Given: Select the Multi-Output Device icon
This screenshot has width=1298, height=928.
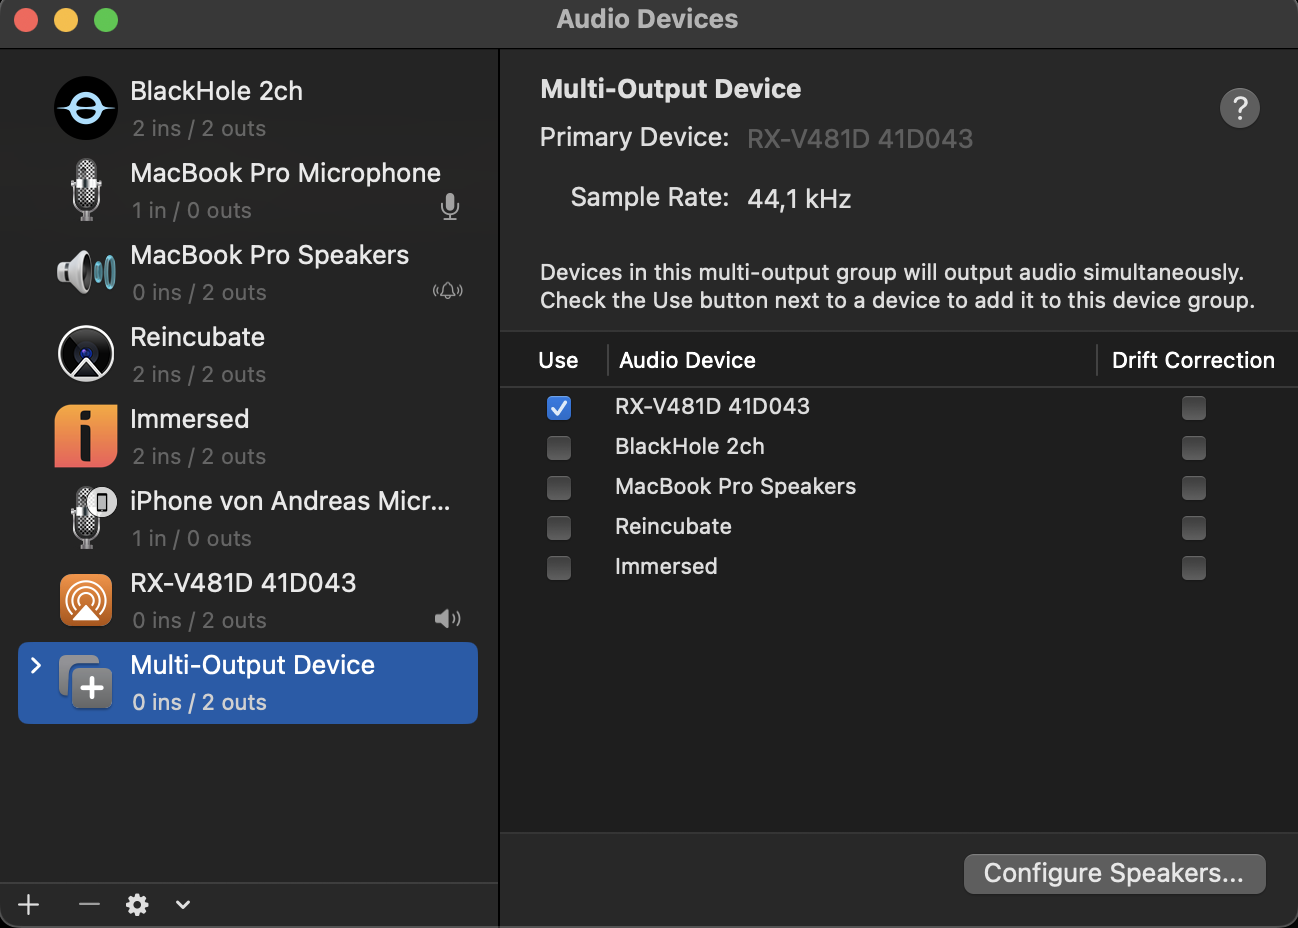Looking at the screenshot, I should click(x=85, y=681).
